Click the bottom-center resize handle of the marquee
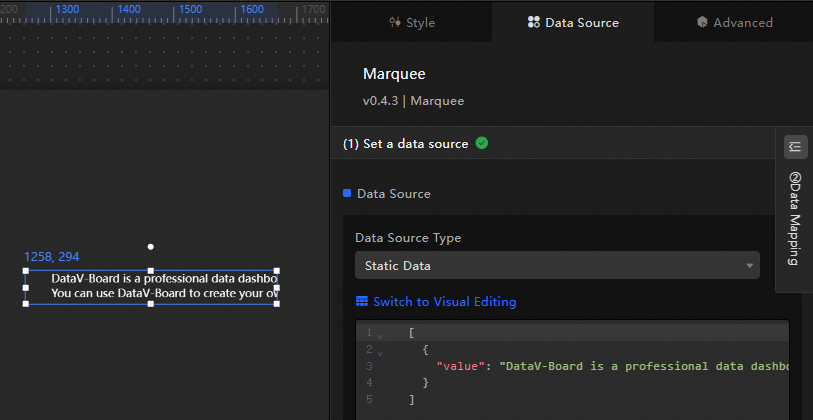Screen dimensions: 813x420 tap(151, 303)
